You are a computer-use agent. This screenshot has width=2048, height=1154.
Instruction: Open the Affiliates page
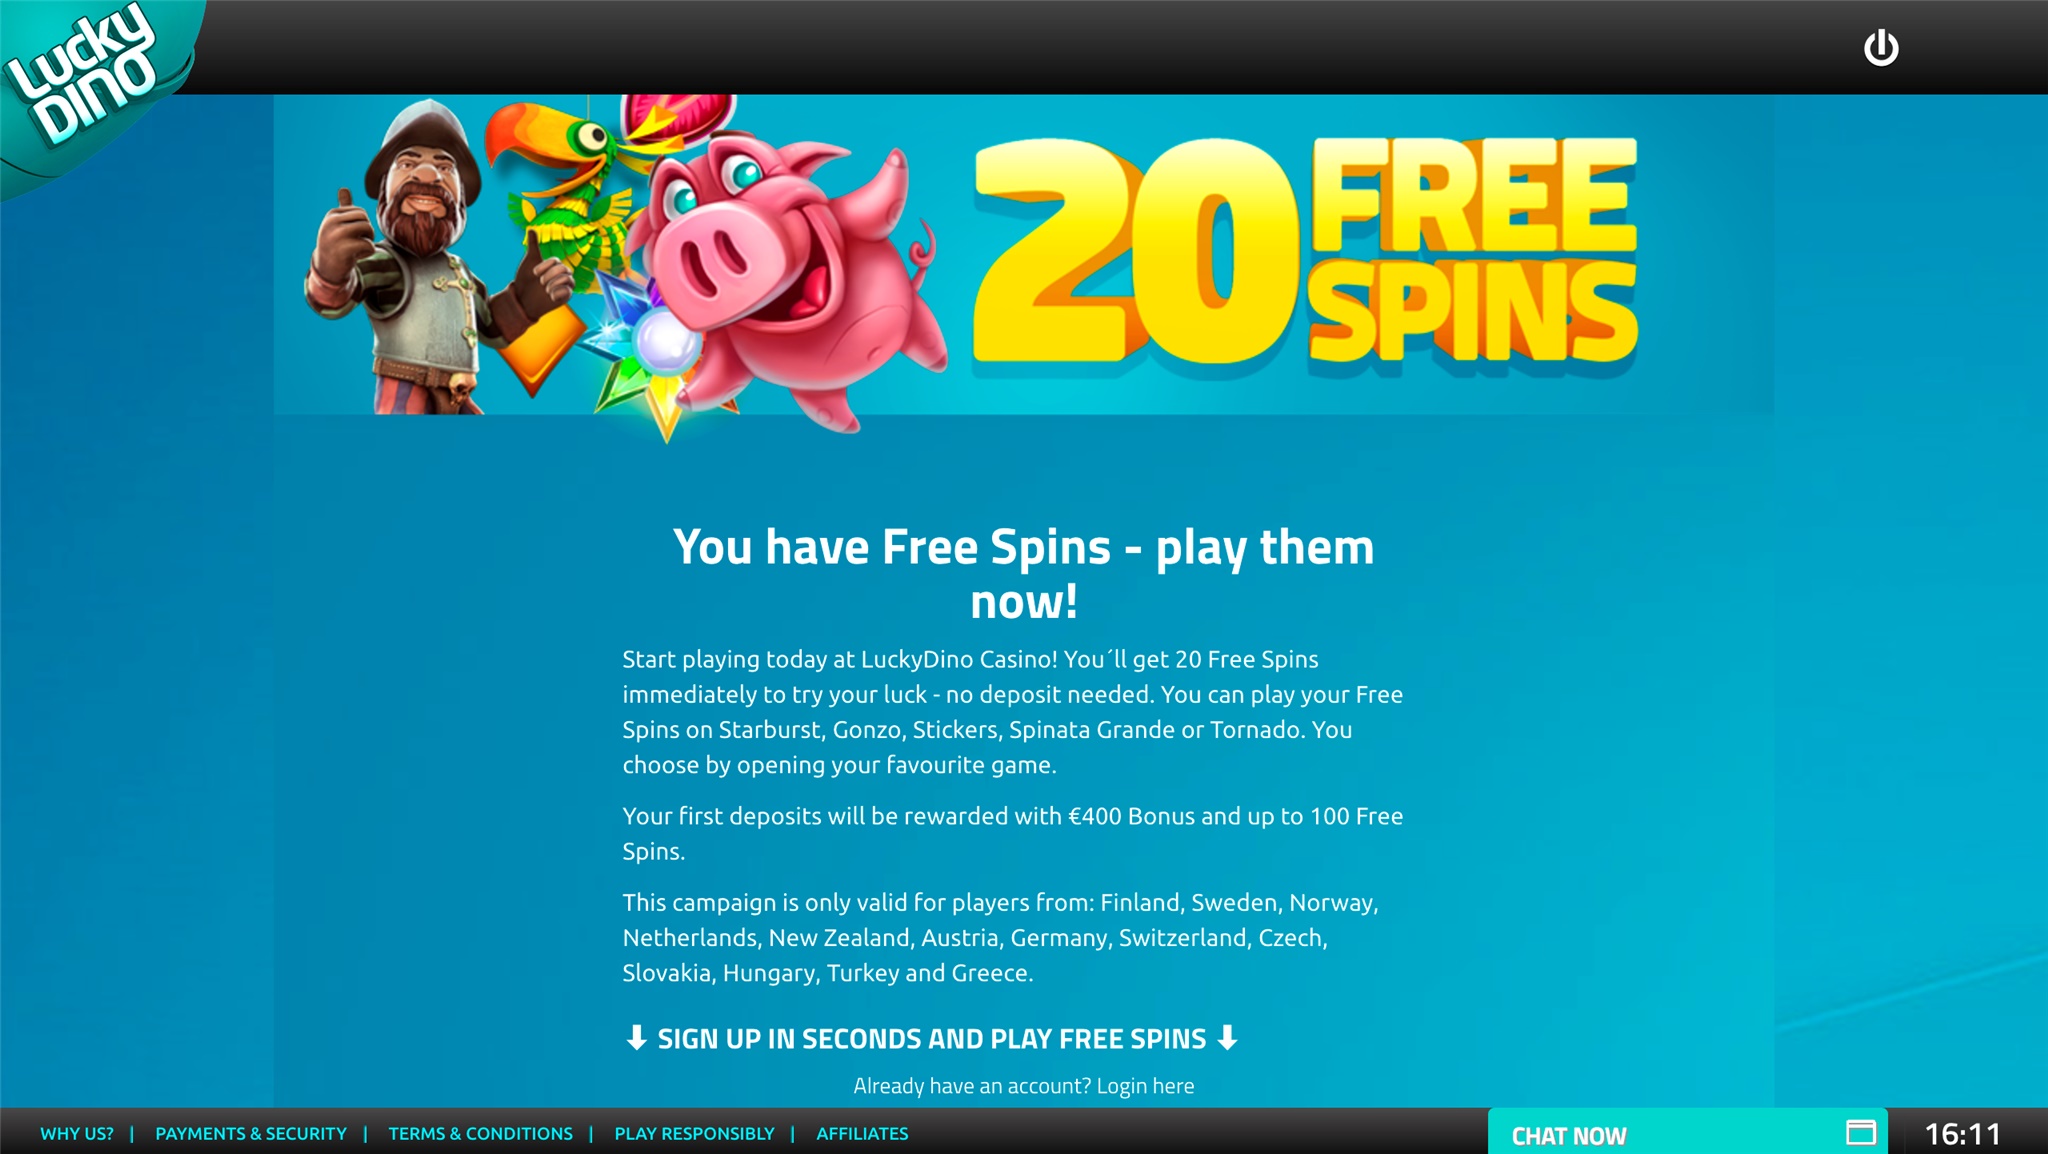862,1133
